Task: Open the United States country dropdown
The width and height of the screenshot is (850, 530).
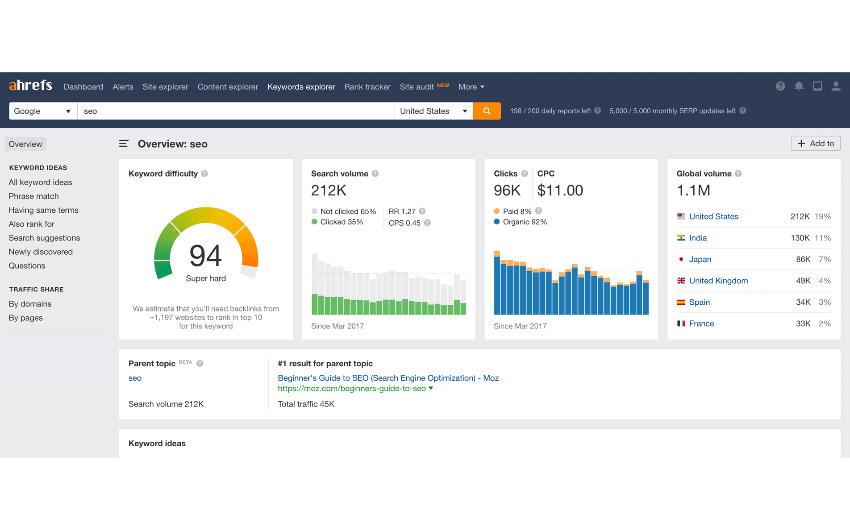Action: tap(433, 111)
